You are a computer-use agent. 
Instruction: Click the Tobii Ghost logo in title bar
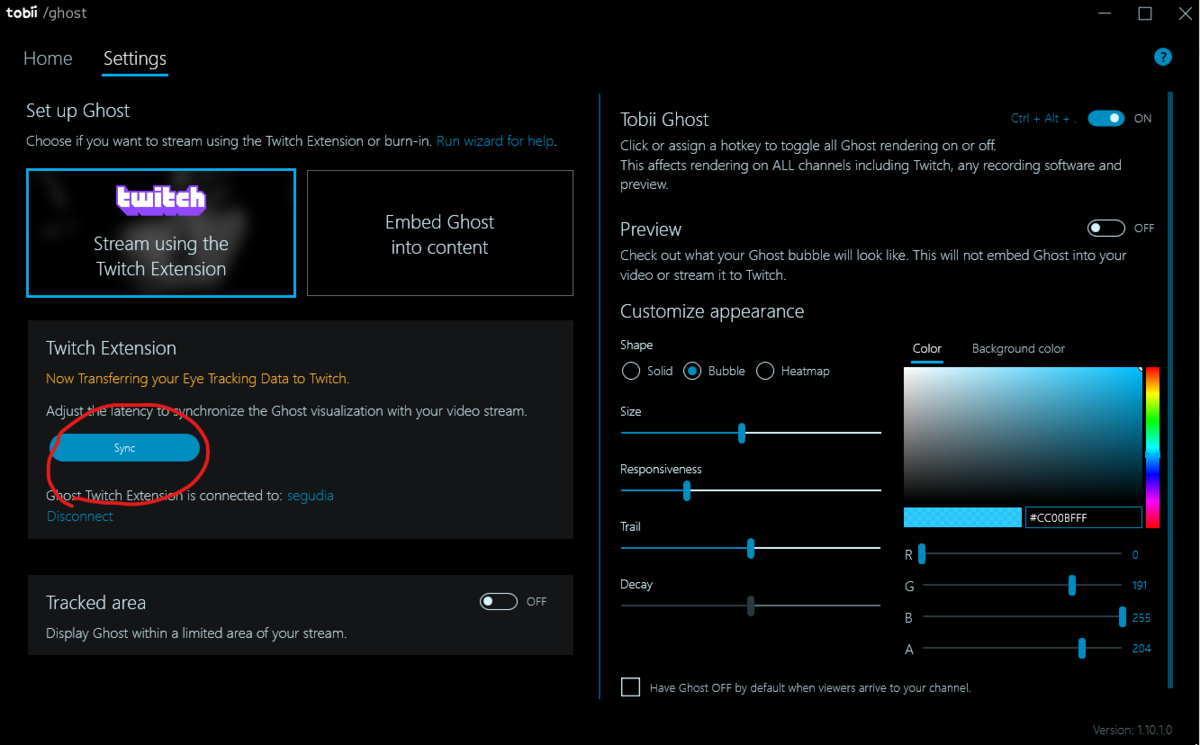click(47, 13)
